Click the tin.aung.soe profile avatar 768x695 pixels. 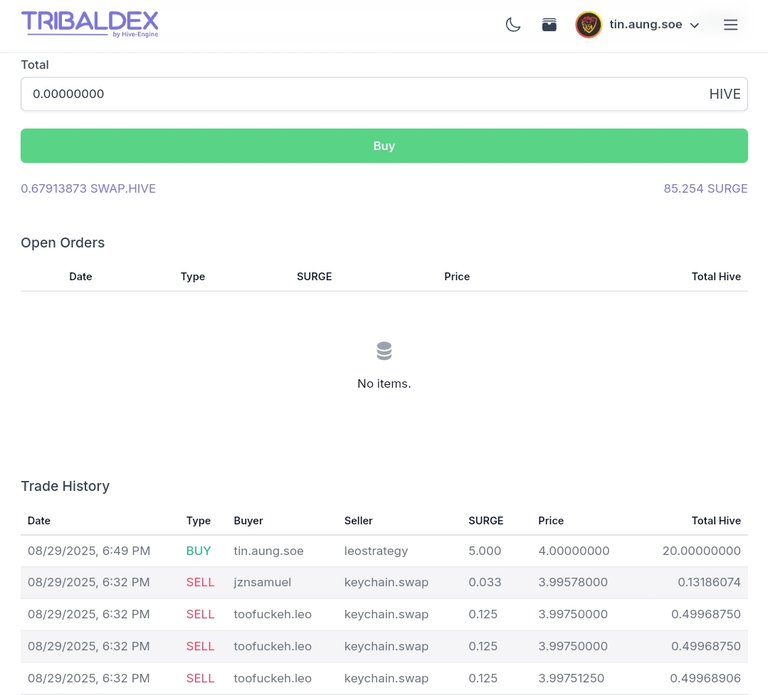pyautogui.click(x=588, y=24)
